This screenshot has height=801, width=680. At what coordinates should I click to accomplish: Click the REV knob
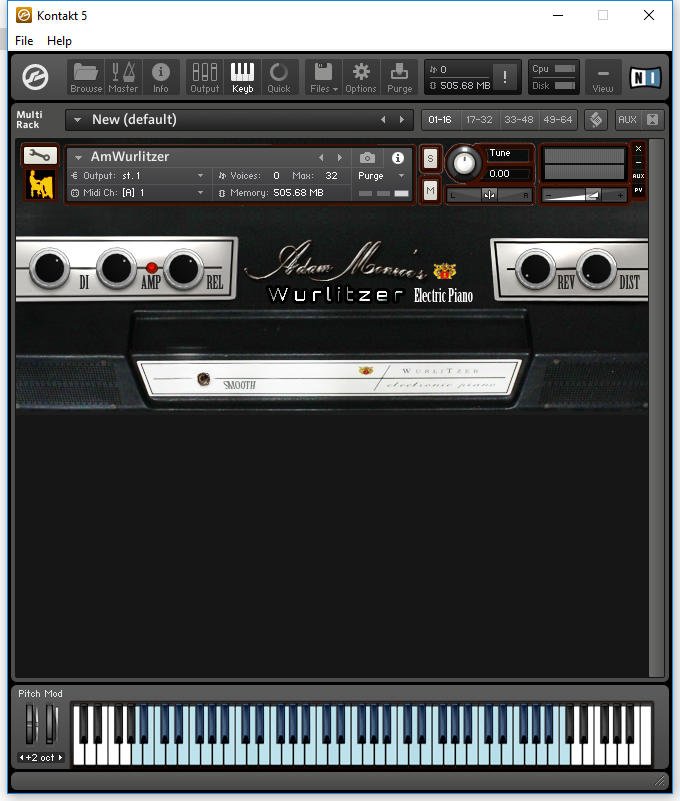[535, 268]
